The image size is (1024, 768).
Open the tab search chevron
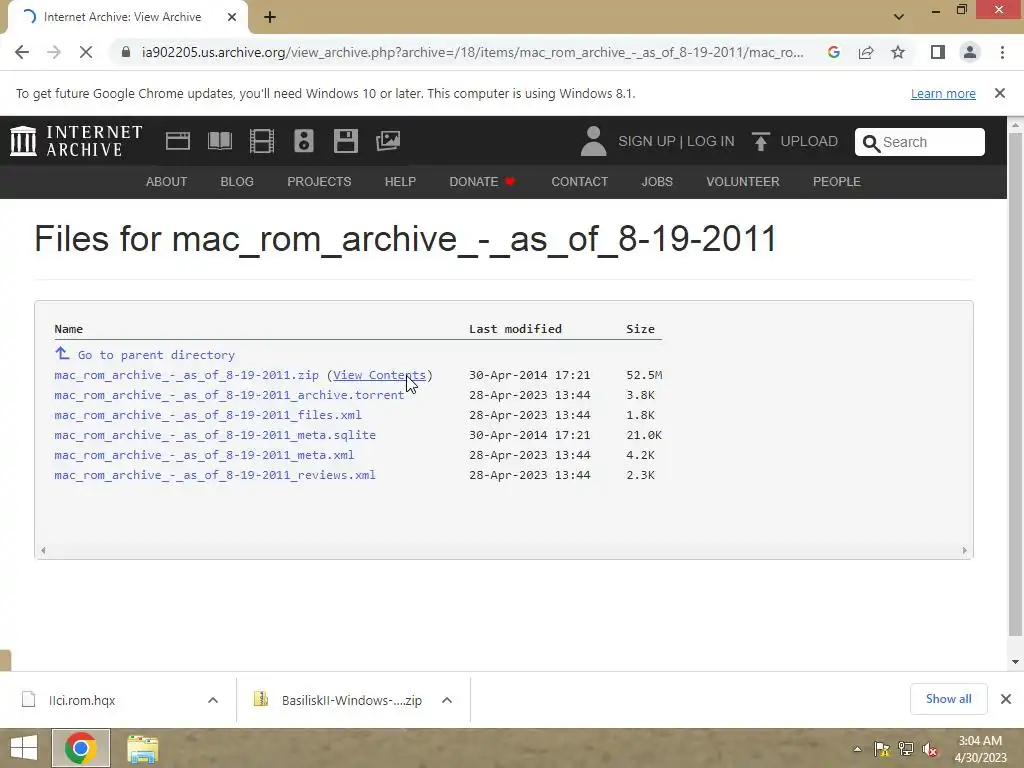(899, 17)
